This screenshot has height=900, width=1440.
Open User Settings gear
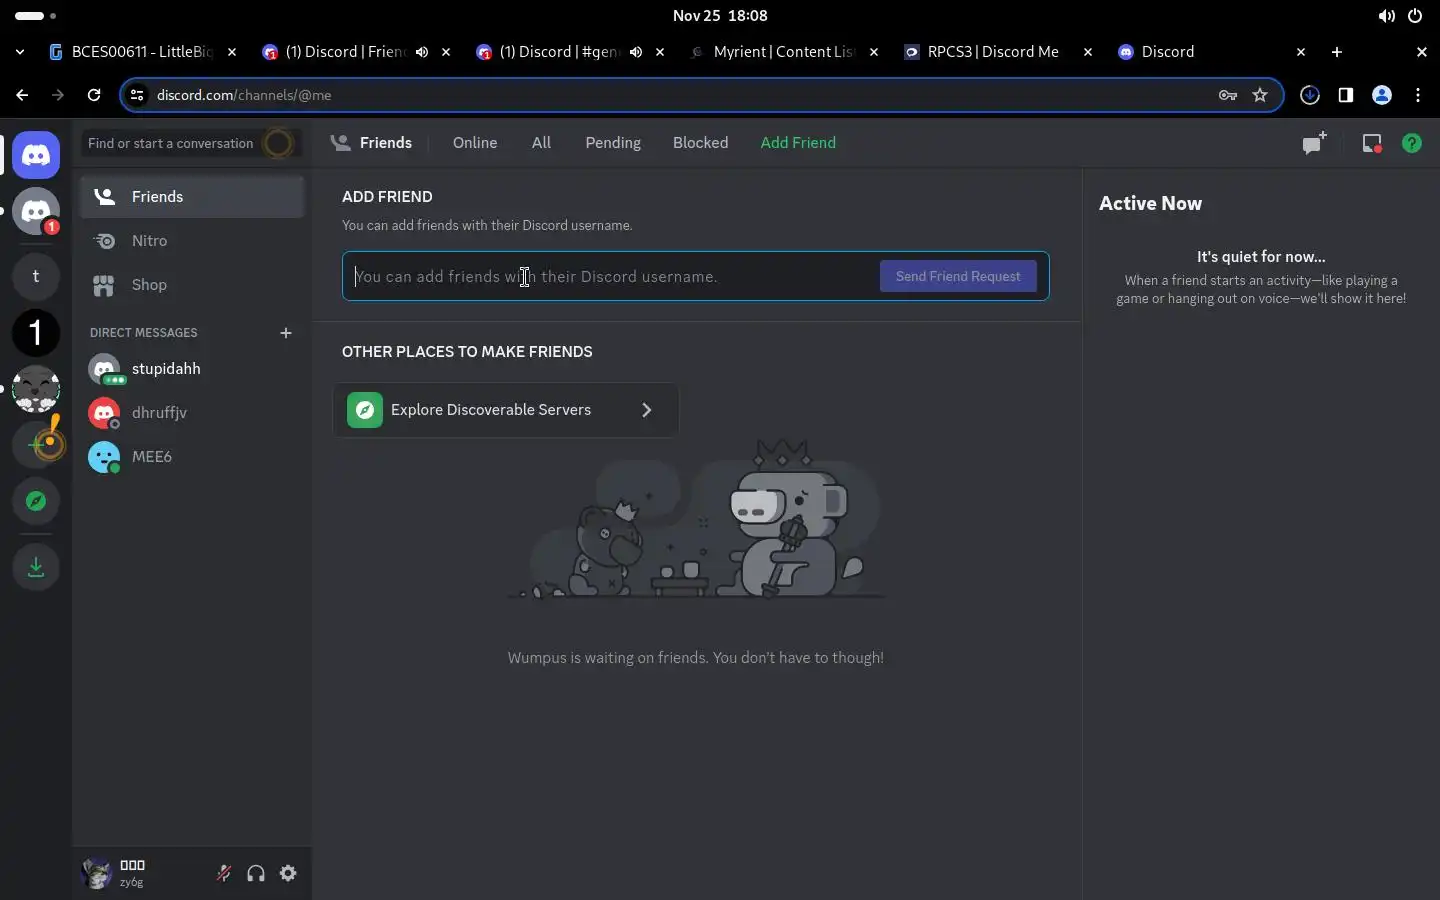[x=288, y=873]
